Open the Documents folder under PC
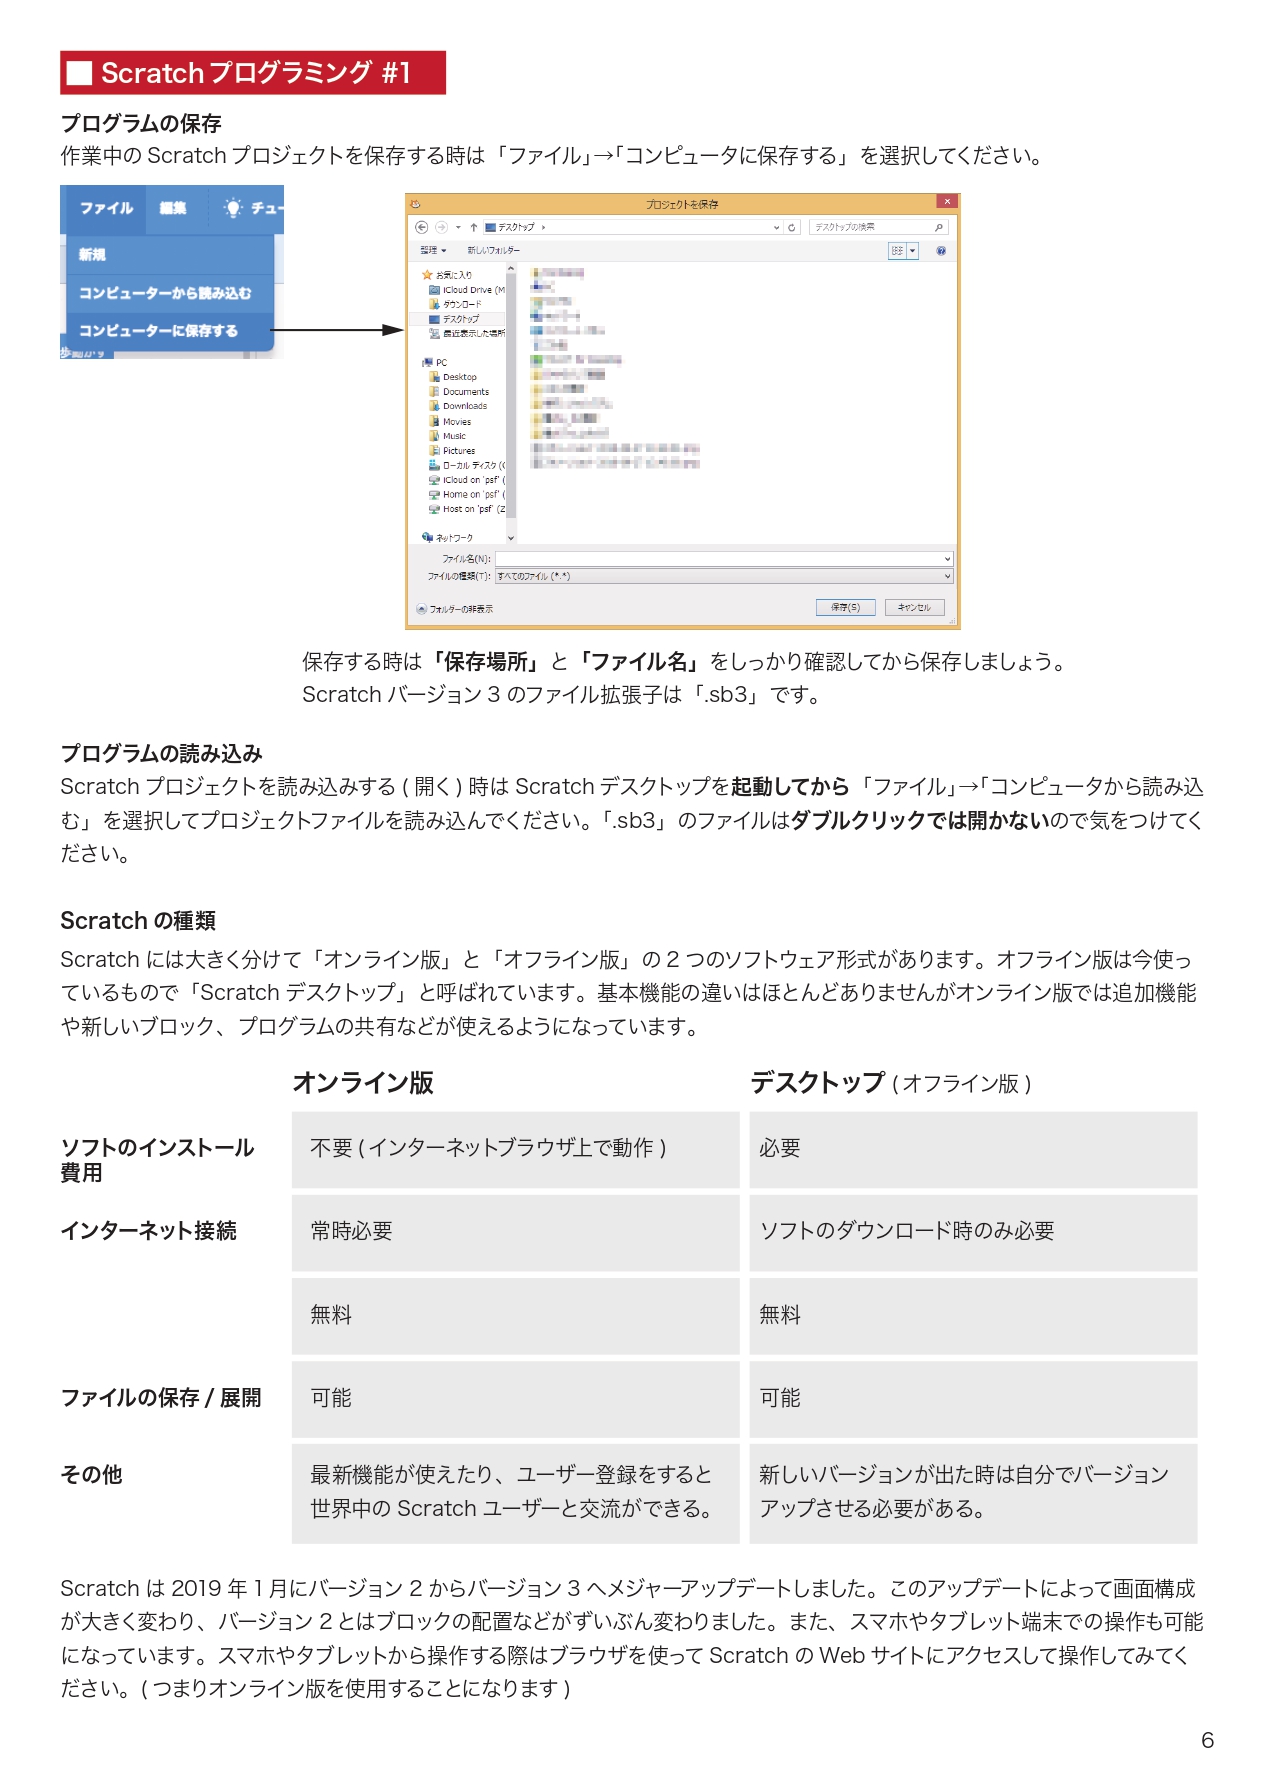The image size is (1276, 1790). 459,392
